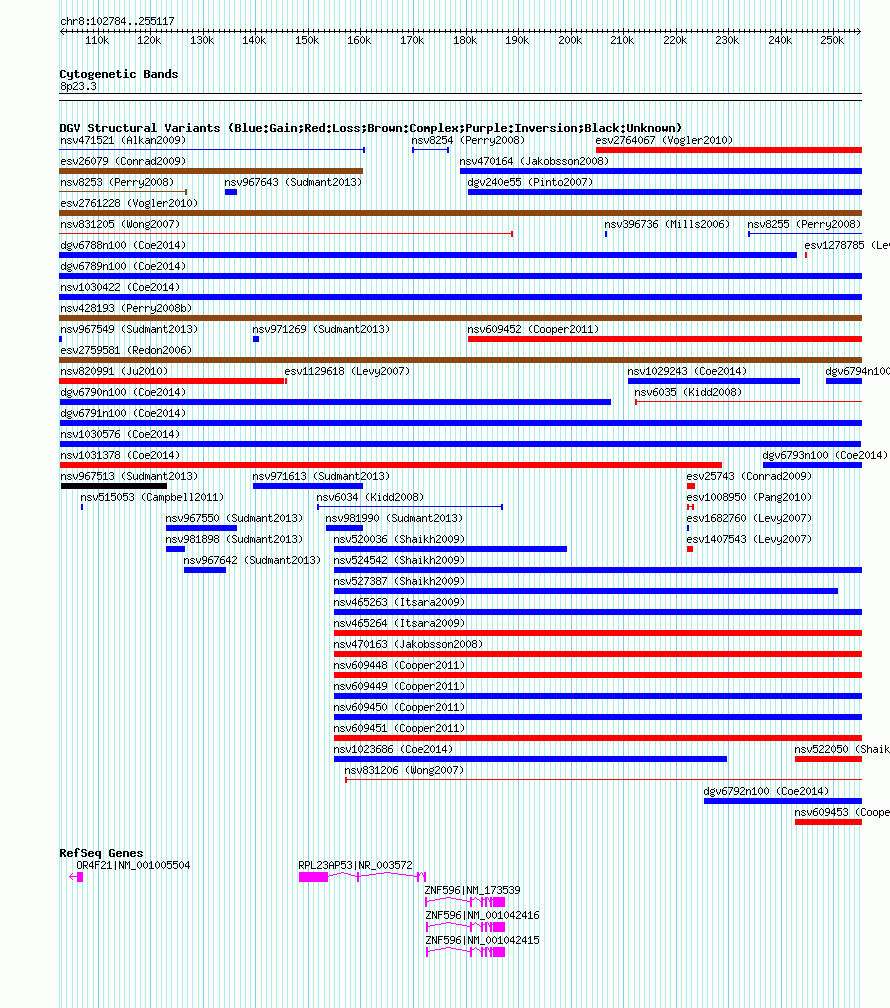Click the esv25743 (Conrad2009) label
This screenshot has width=890, height=1008.
(749, 476)
